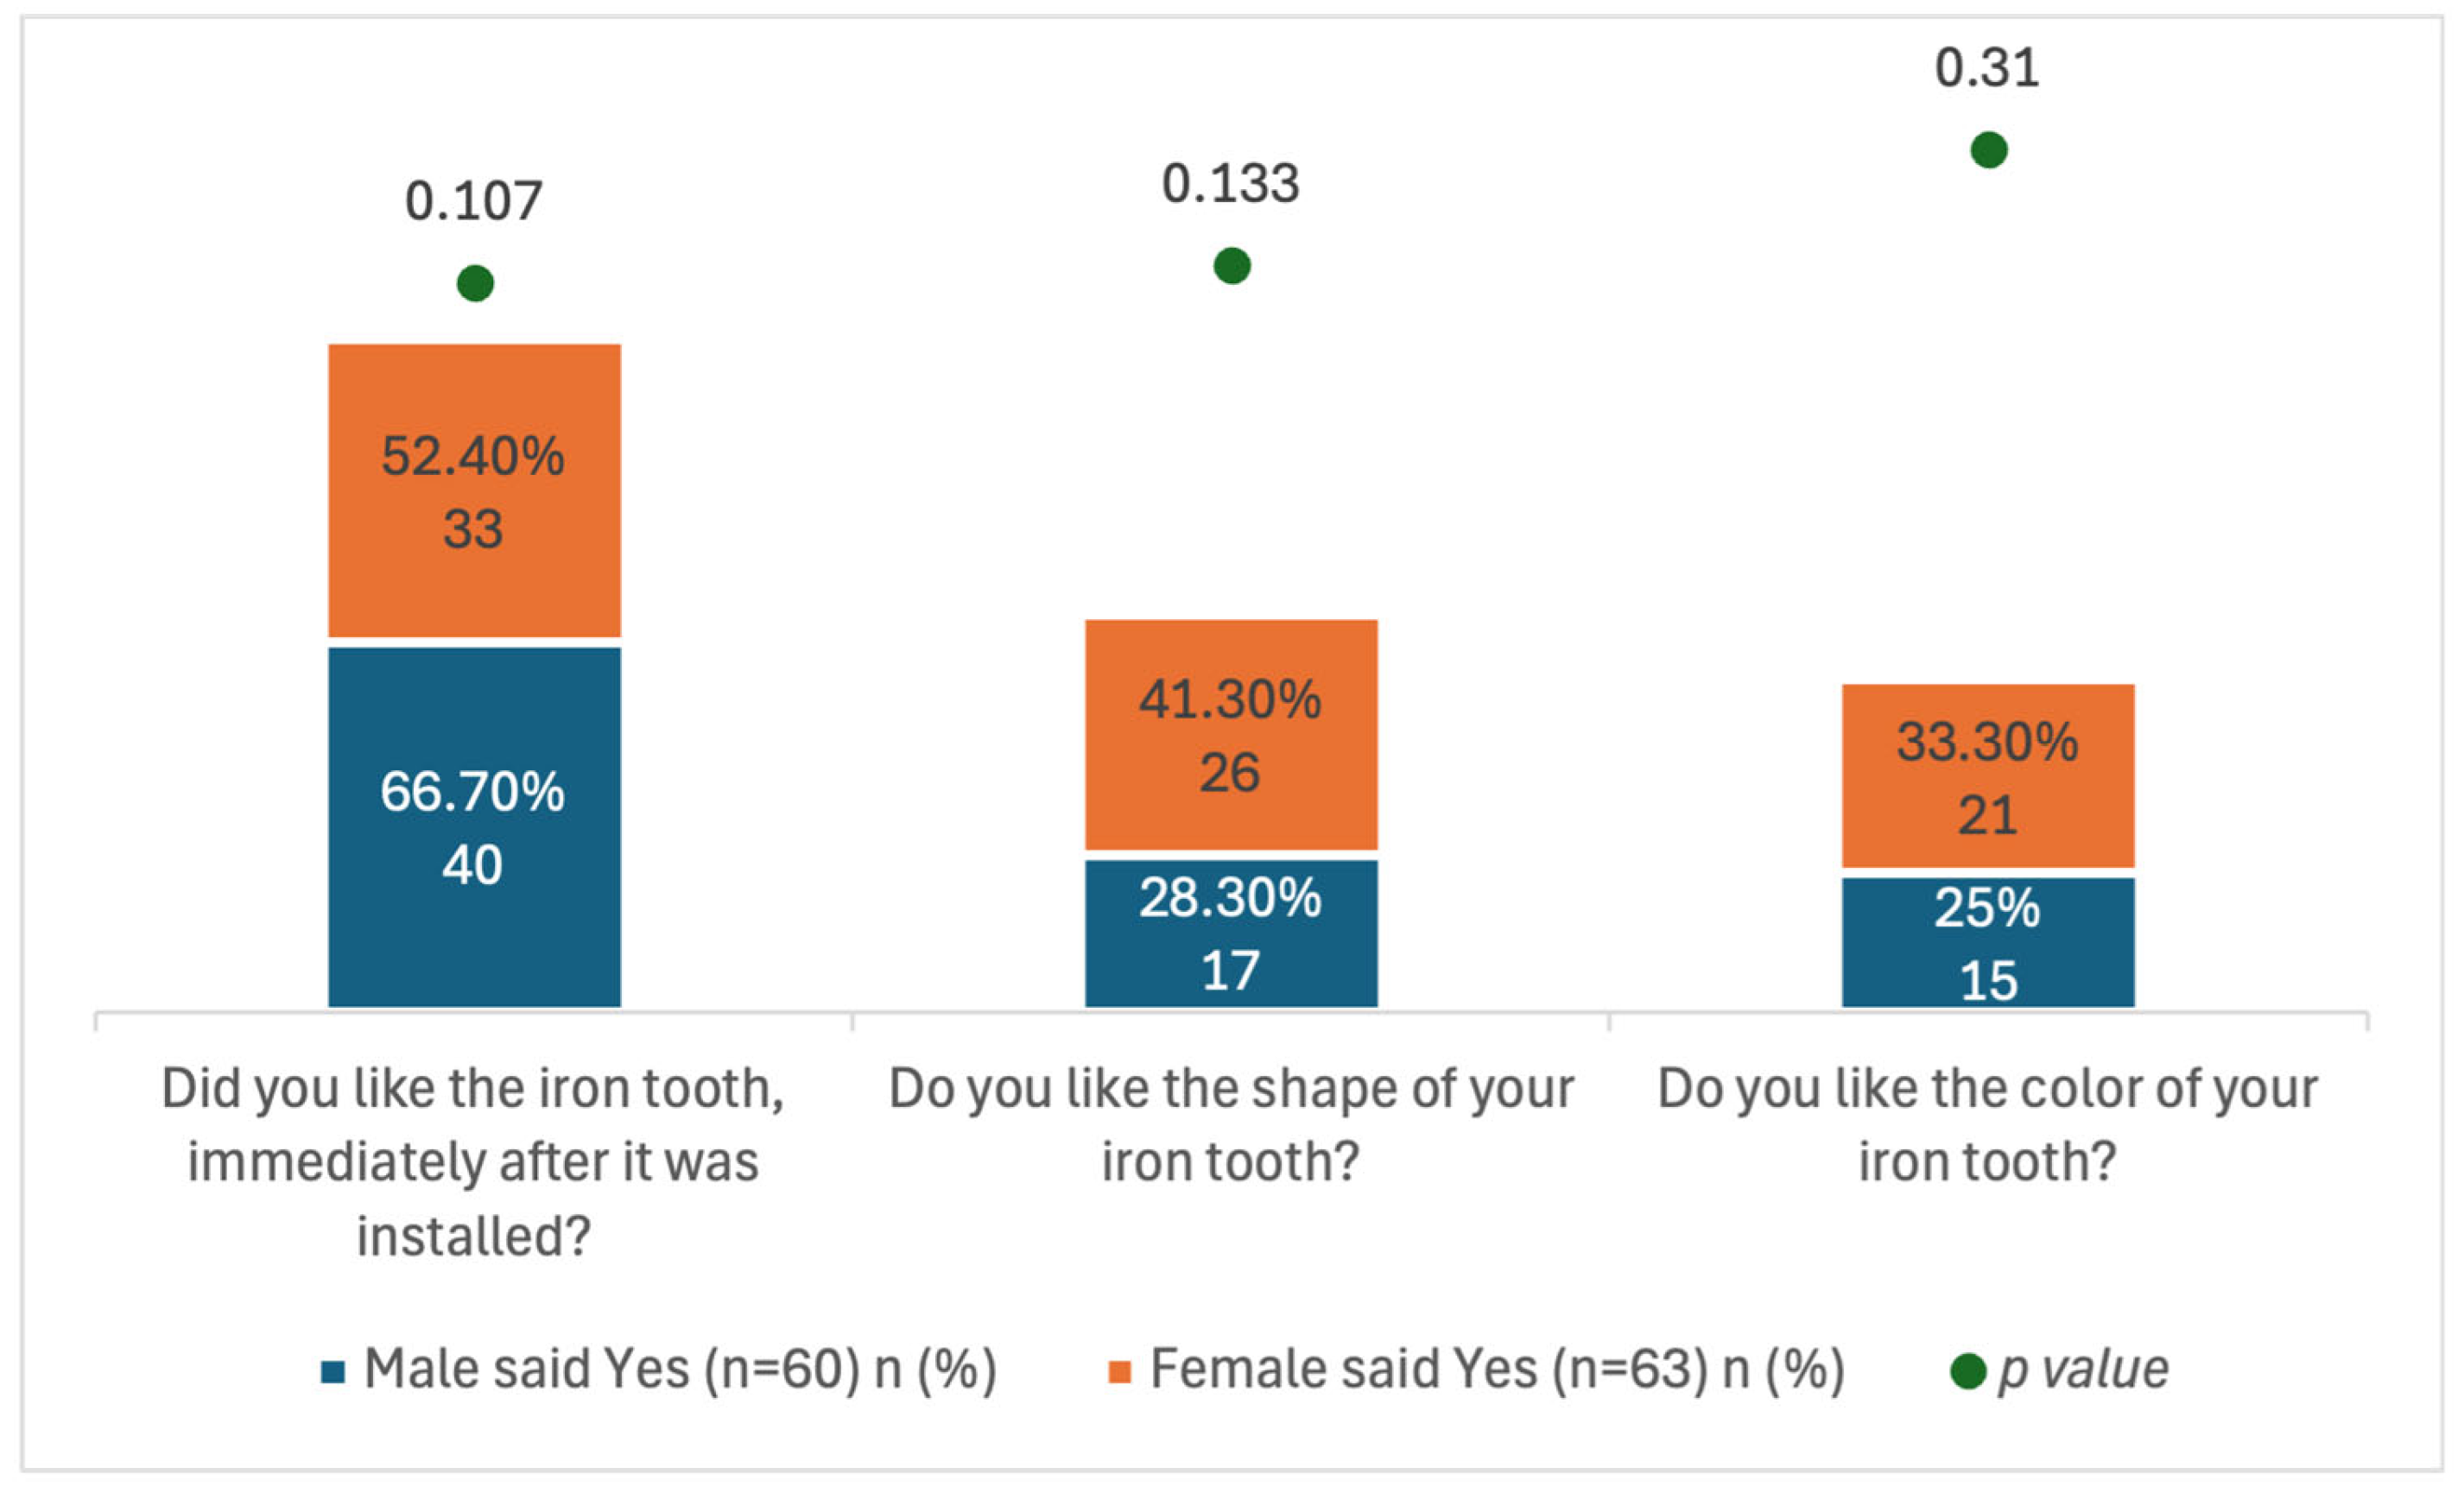Click the "p value" legend label

[x=2084, y=1369]
